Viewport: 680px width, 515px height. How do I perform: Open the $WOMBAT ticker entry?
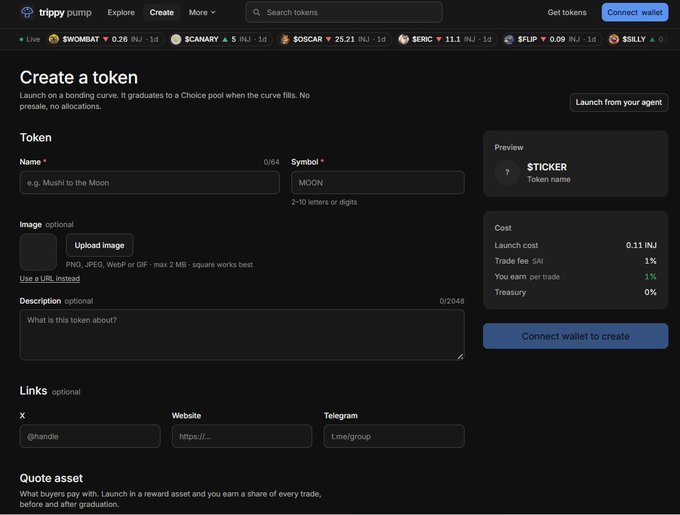tap(104, 39)
